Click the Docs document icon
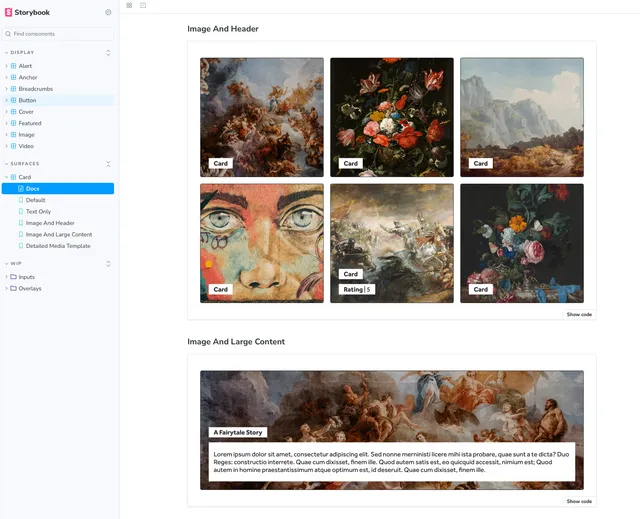 point(21,189)
